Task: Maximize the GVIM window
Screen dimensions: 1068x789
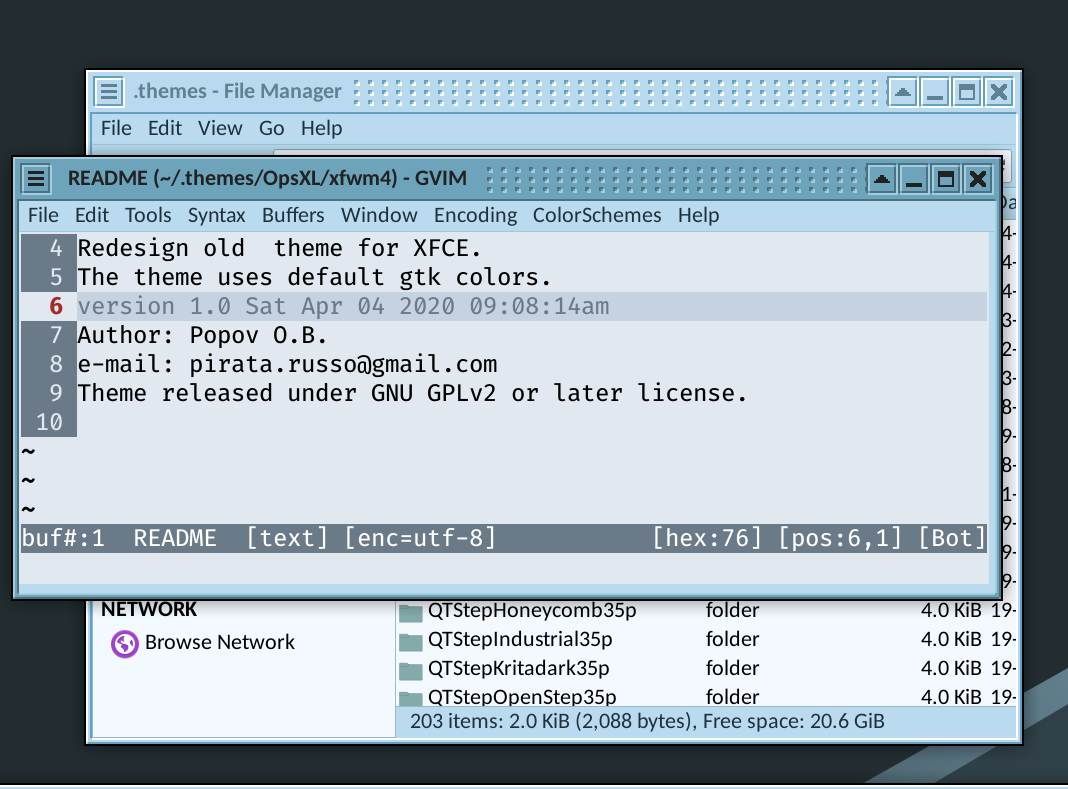Action: [945, 179]
